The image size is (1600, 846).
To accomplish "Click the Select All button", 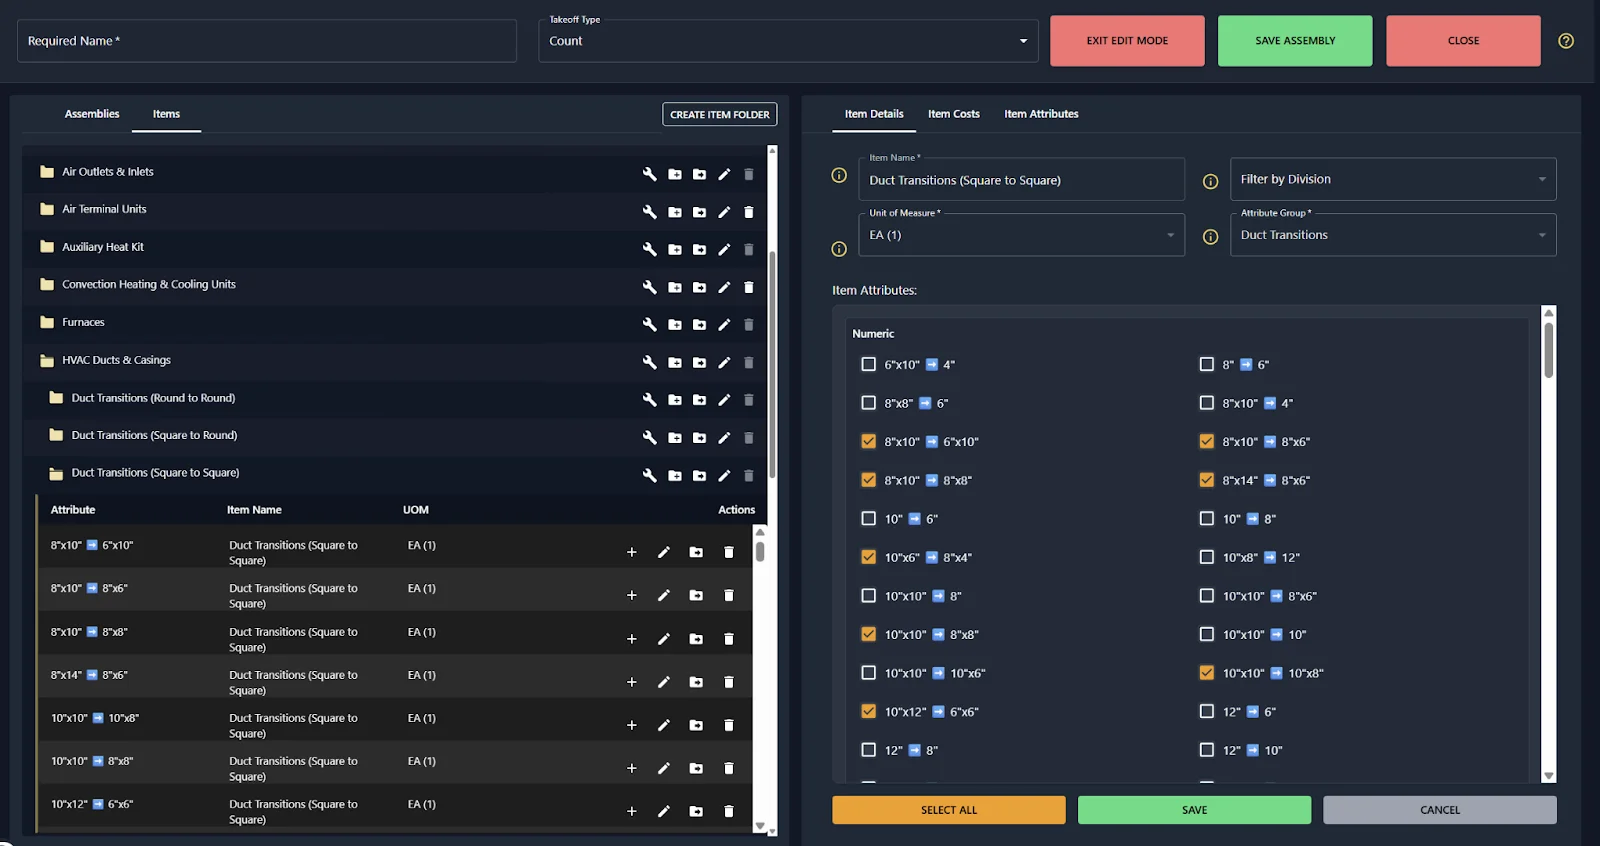I will point(948,810).
